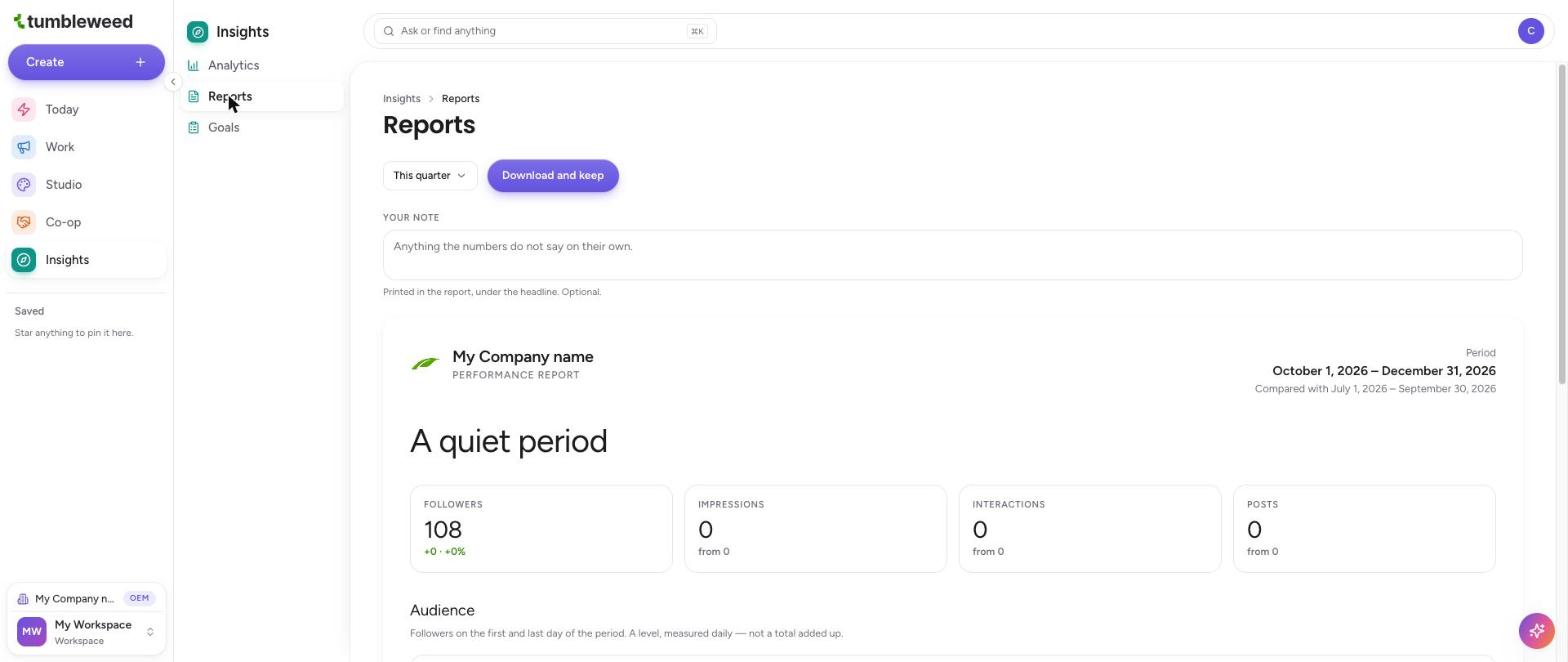Click the Audience section heading
Screen dimensions: 1568x662
tap(442, 611)
